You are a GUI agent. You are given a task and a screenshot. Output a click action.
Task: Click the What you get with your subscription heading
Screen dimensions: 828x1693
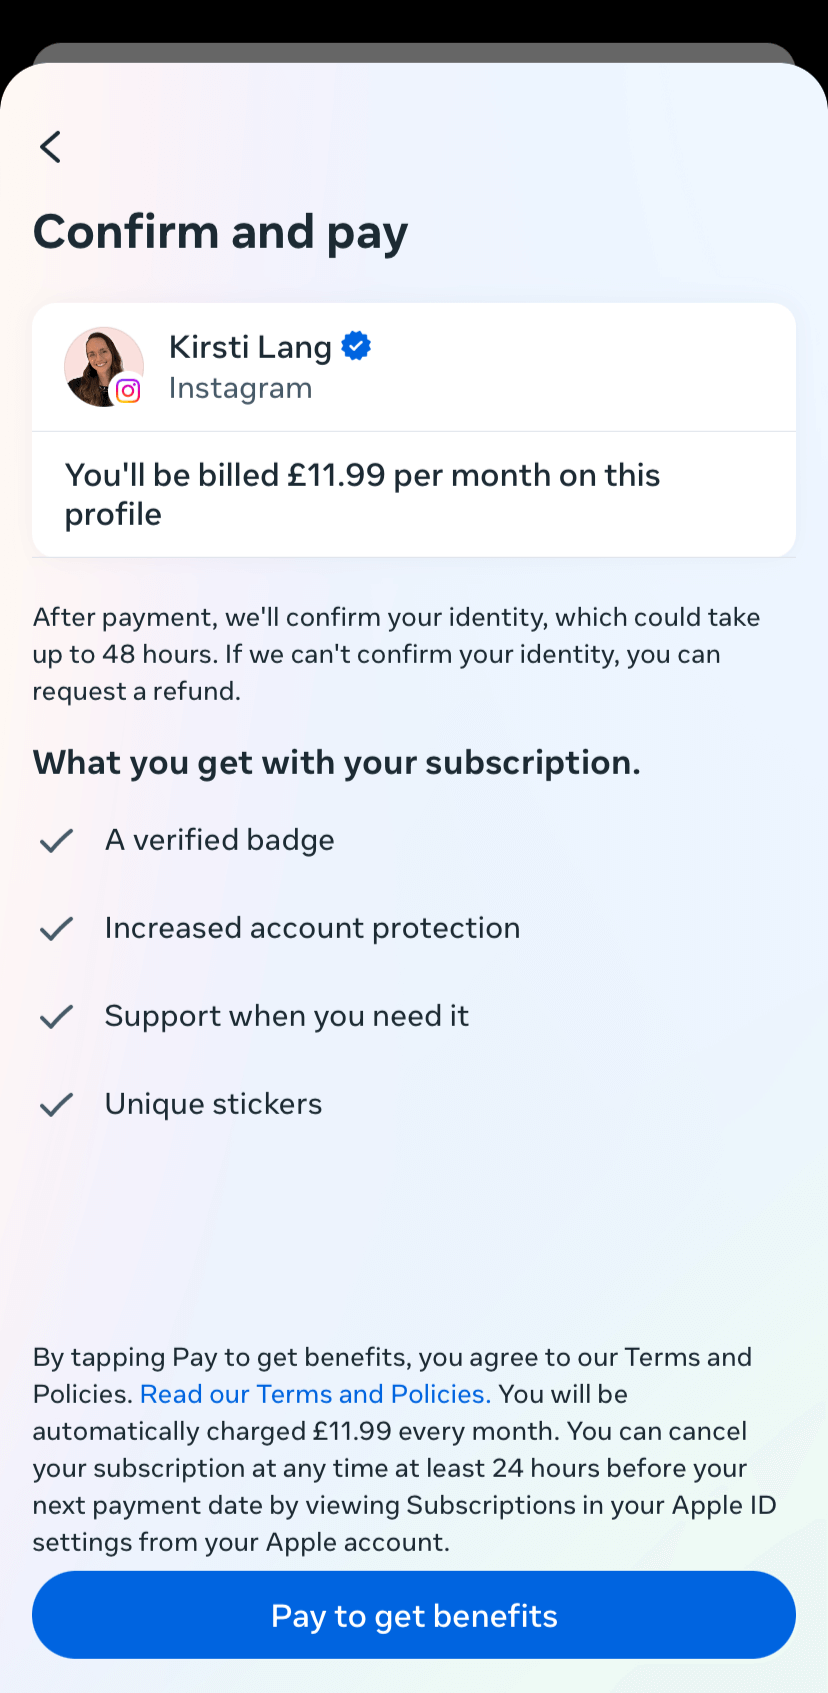coord(336,763)
